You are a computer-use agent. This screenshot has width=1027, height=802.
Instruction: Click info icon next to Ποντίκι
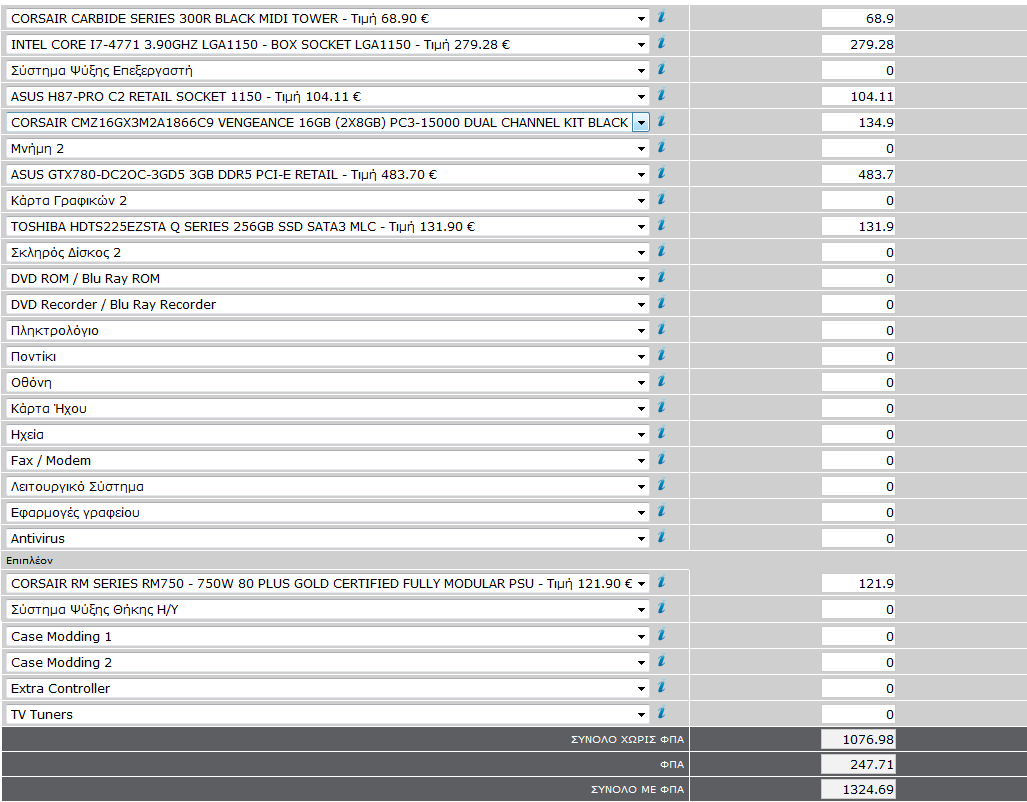point(662,355)
